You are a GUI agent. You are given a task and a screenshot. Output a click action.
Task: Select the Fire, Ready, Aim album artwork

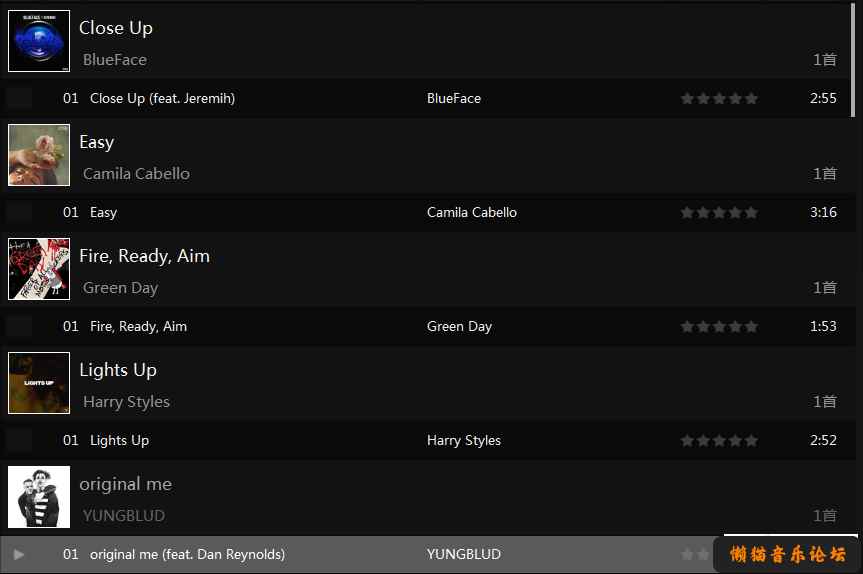click(39, 269)
